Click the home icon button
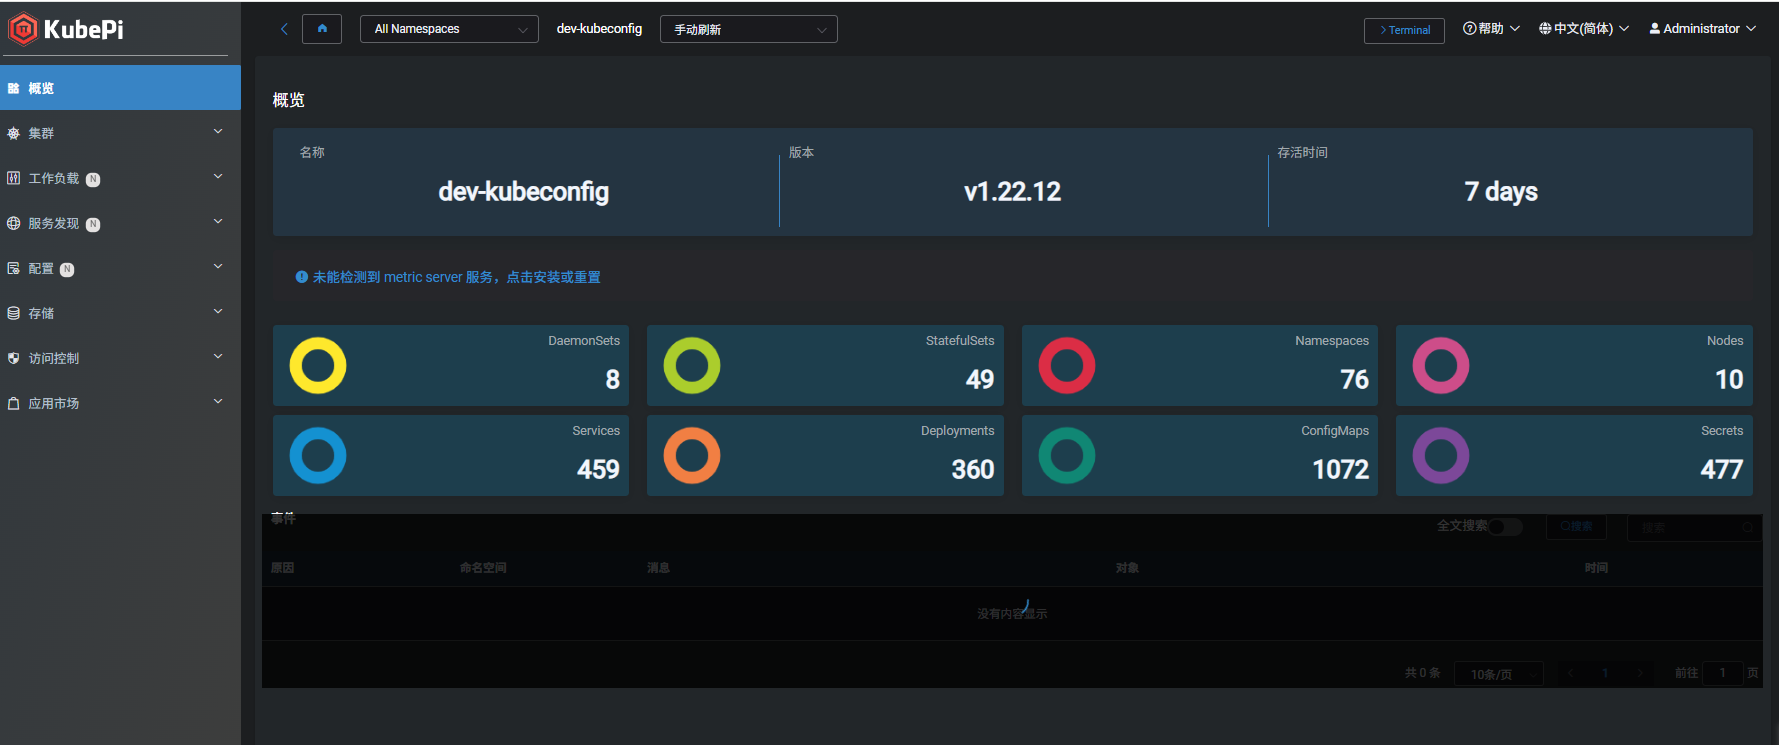This screenshot has width=1779, height=745. tap(322, 29)
